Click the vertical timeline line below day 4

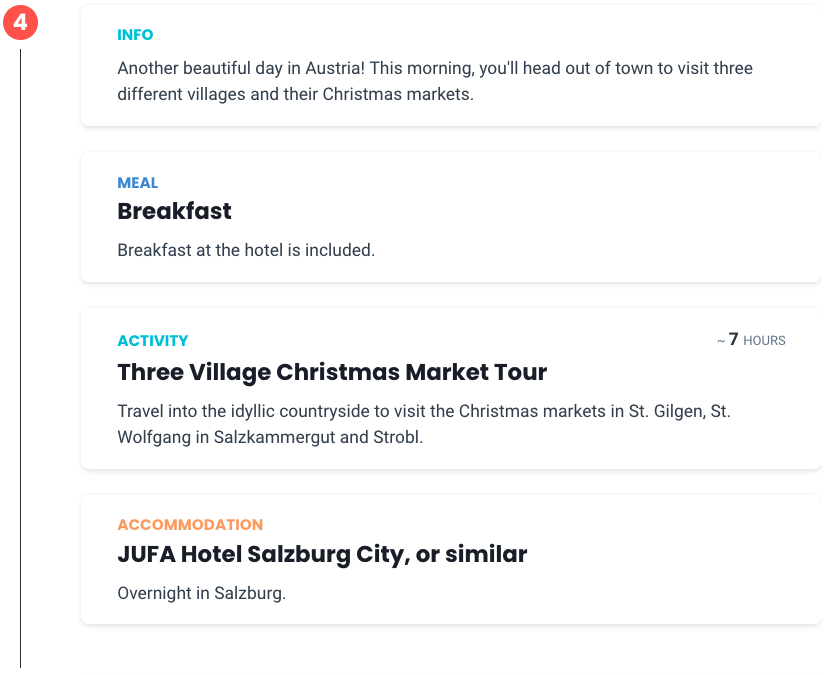pyautogui.click(x=20, y=358)
